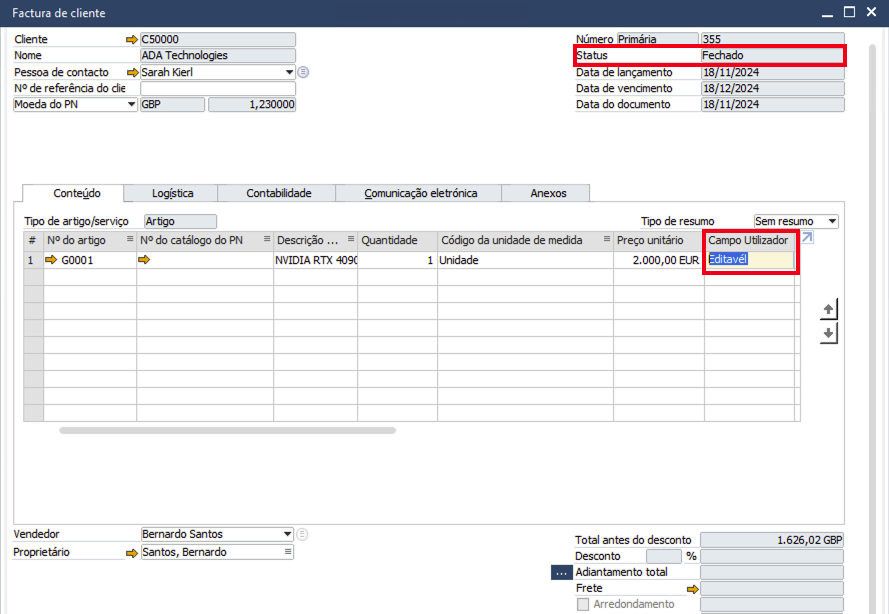This screenshot has height=614, width=889.
Task: Open Pessoa de contacto link arrow
Action: click(x=132, y=72)
